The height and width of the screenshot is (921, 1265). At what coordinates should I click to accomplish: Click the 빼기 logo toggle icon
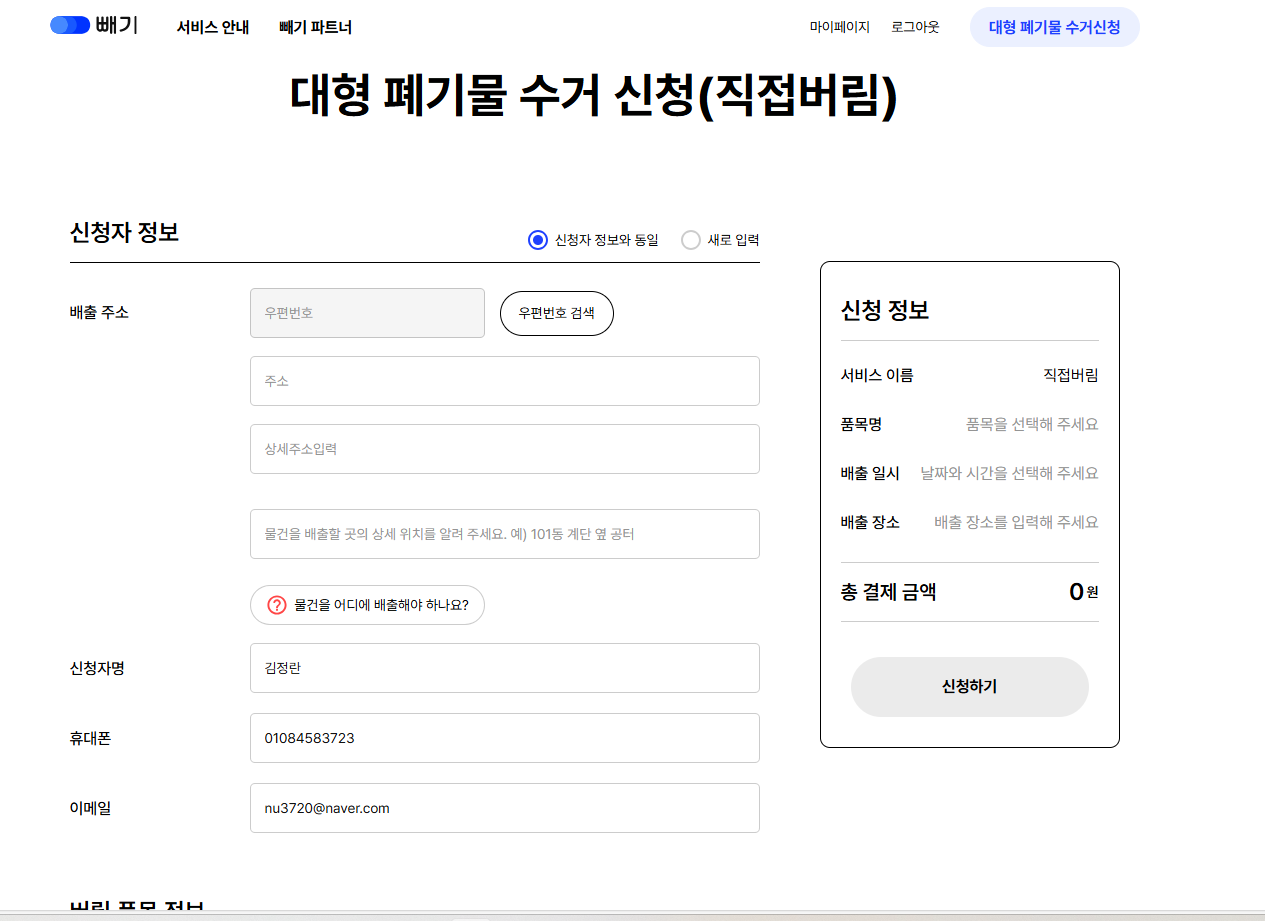pos(69,24)
